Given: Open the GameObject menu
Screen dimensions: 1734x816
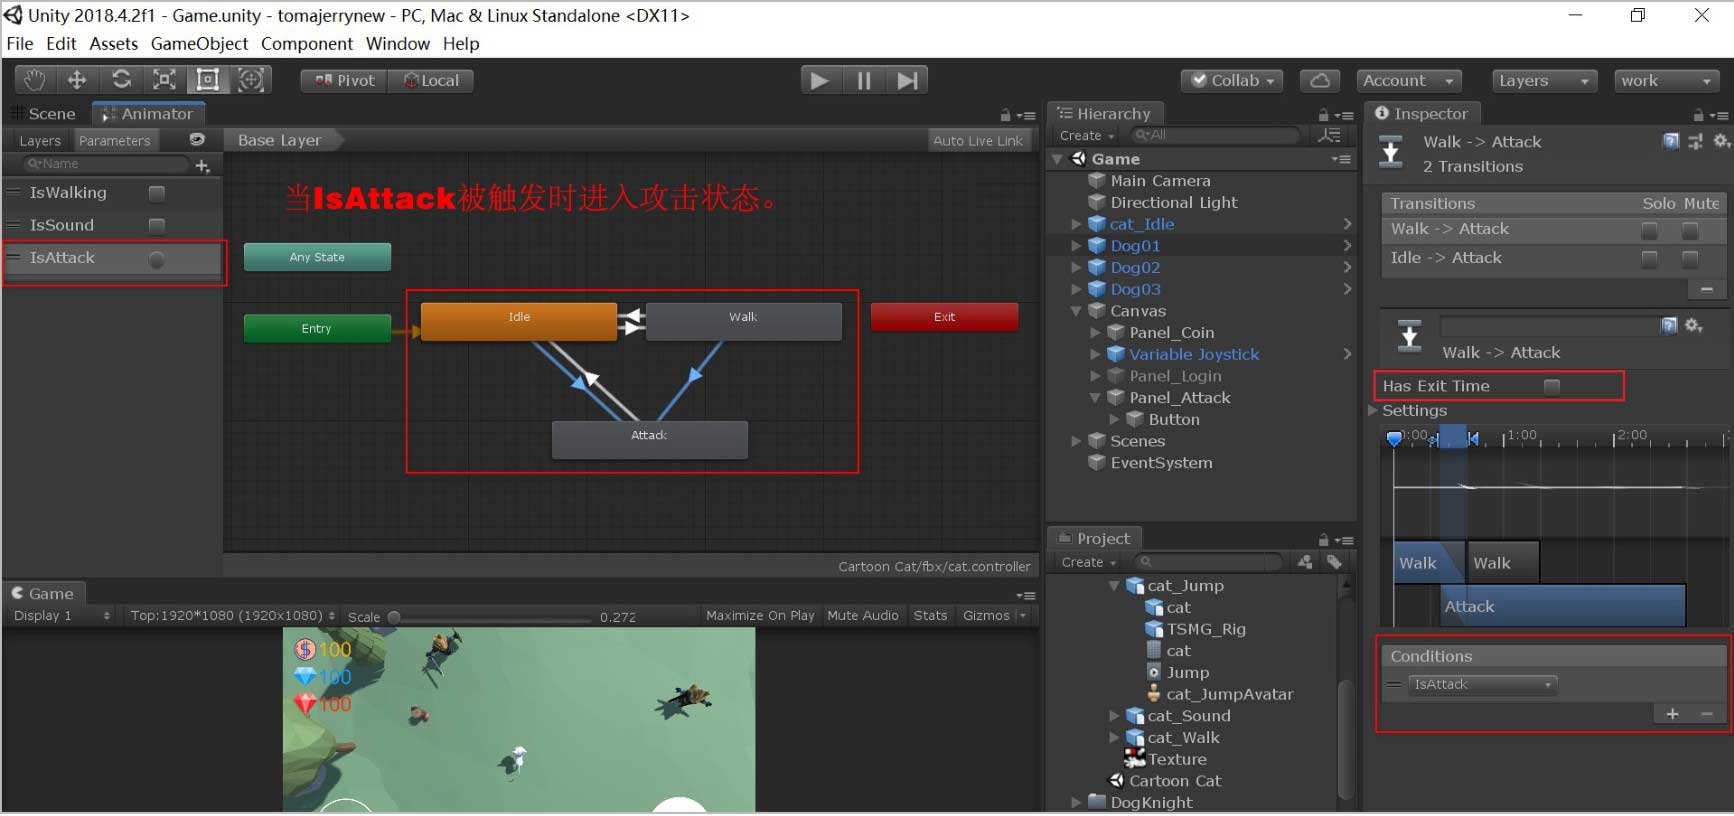Looking at the screenshot, I should (199, 44).
